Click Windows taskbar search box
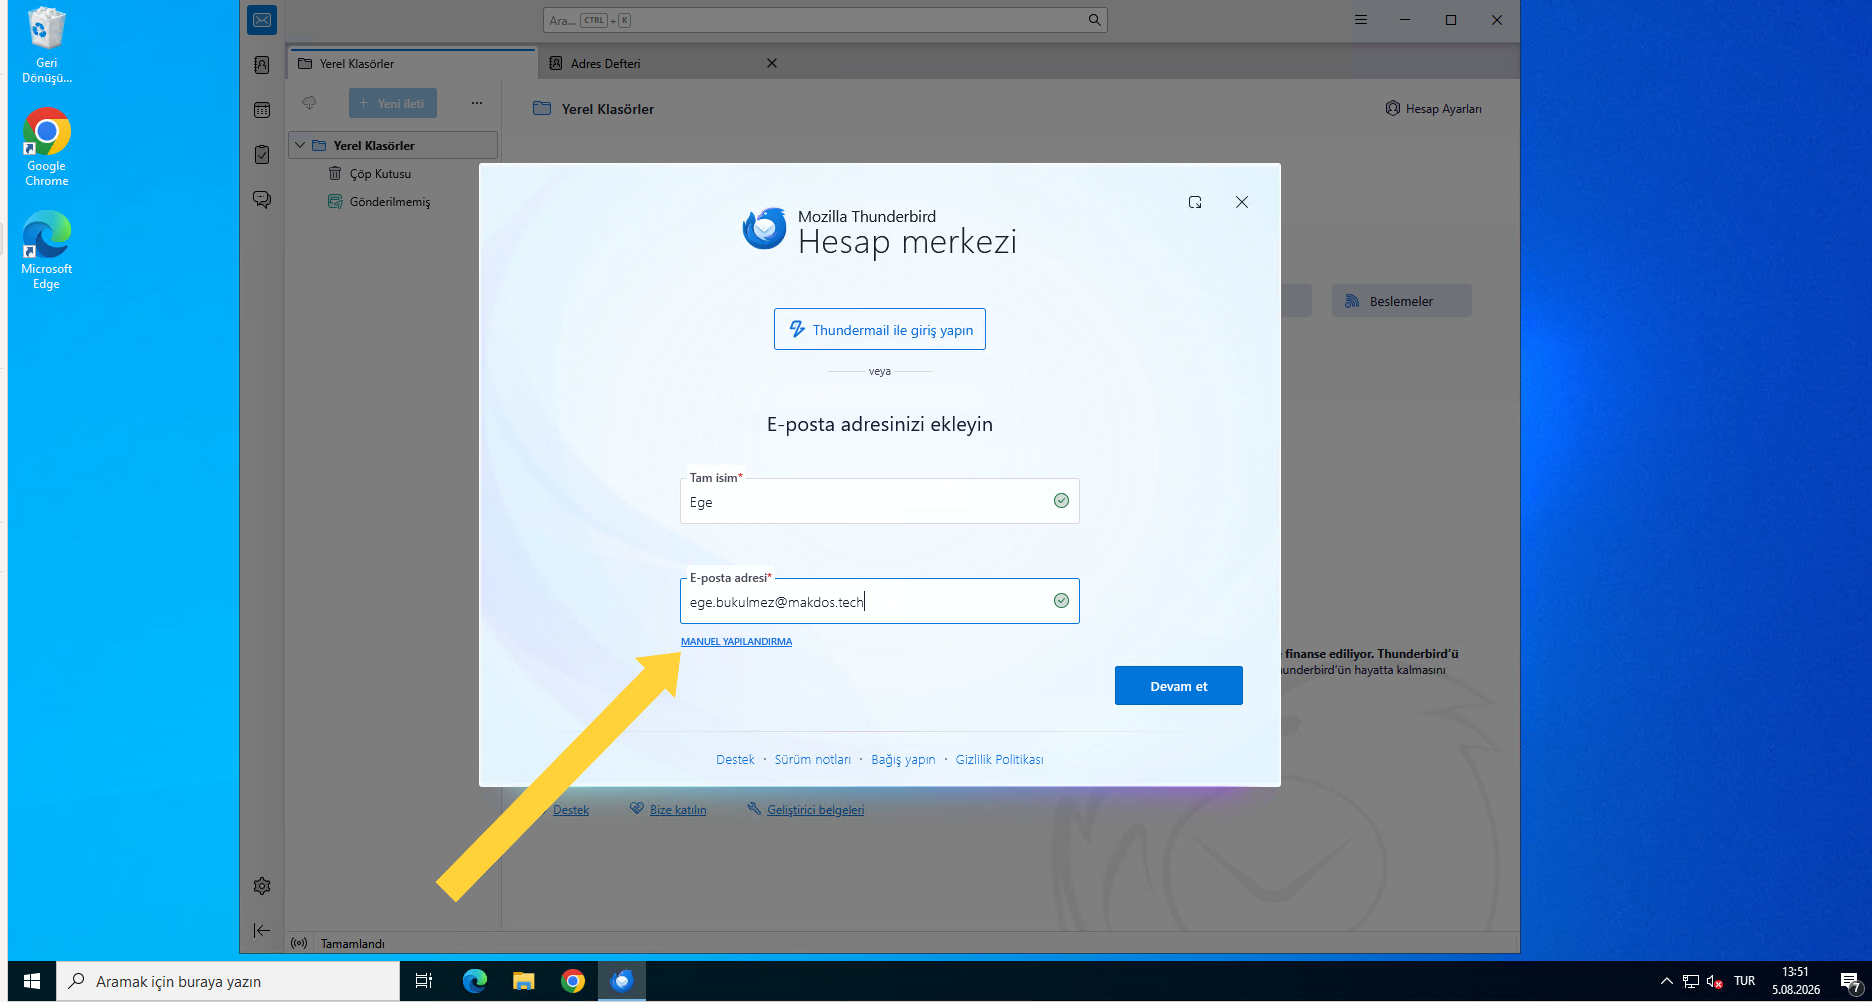 point(228,981)
